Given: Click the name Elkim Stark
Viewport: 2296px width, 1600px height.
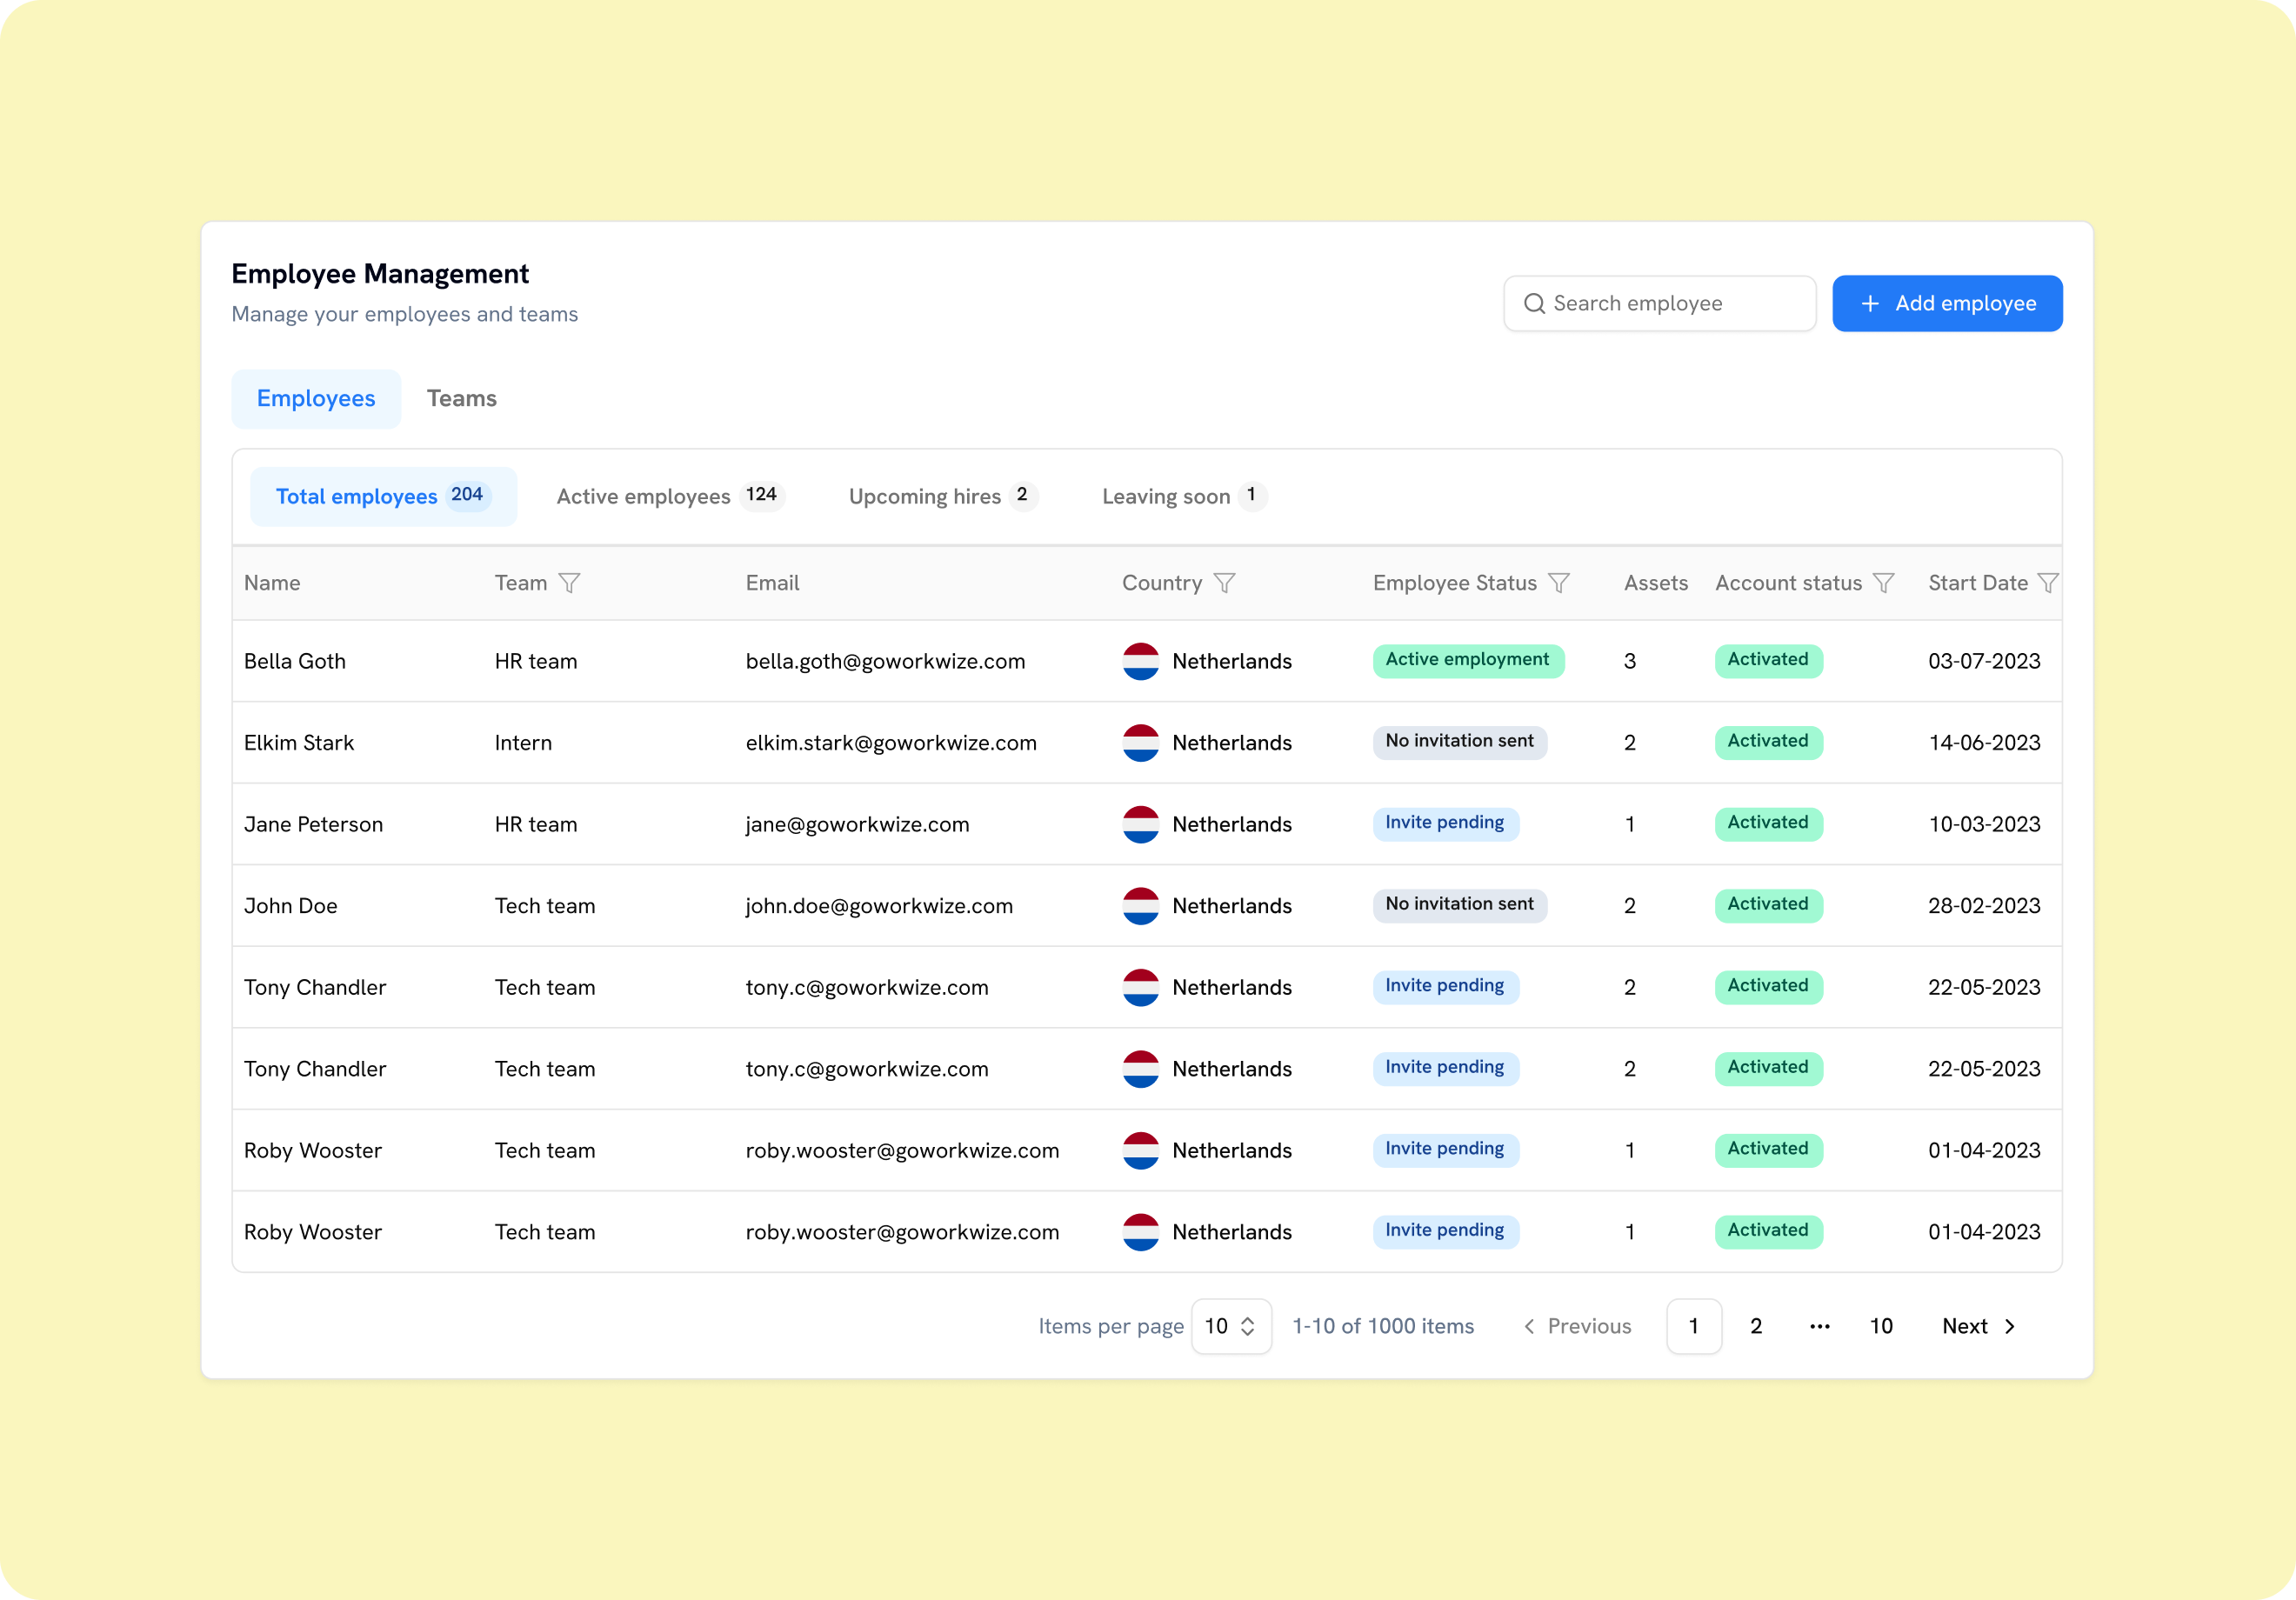Looking at the screenshot, I should [299, 743].
